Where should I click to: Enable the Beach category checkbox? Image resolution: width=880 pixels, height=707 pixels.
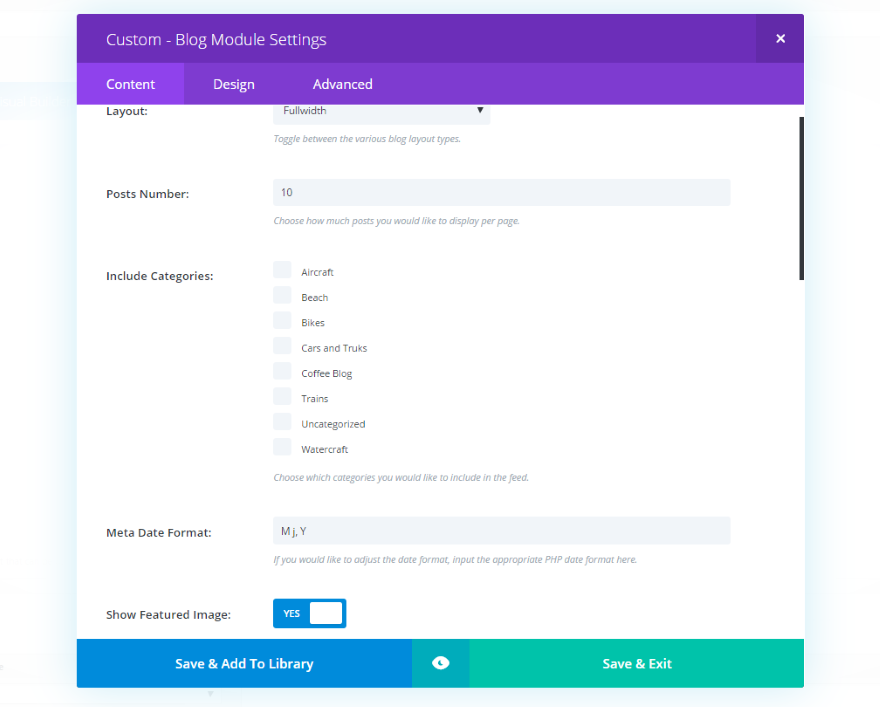click(x=283, y=296)
